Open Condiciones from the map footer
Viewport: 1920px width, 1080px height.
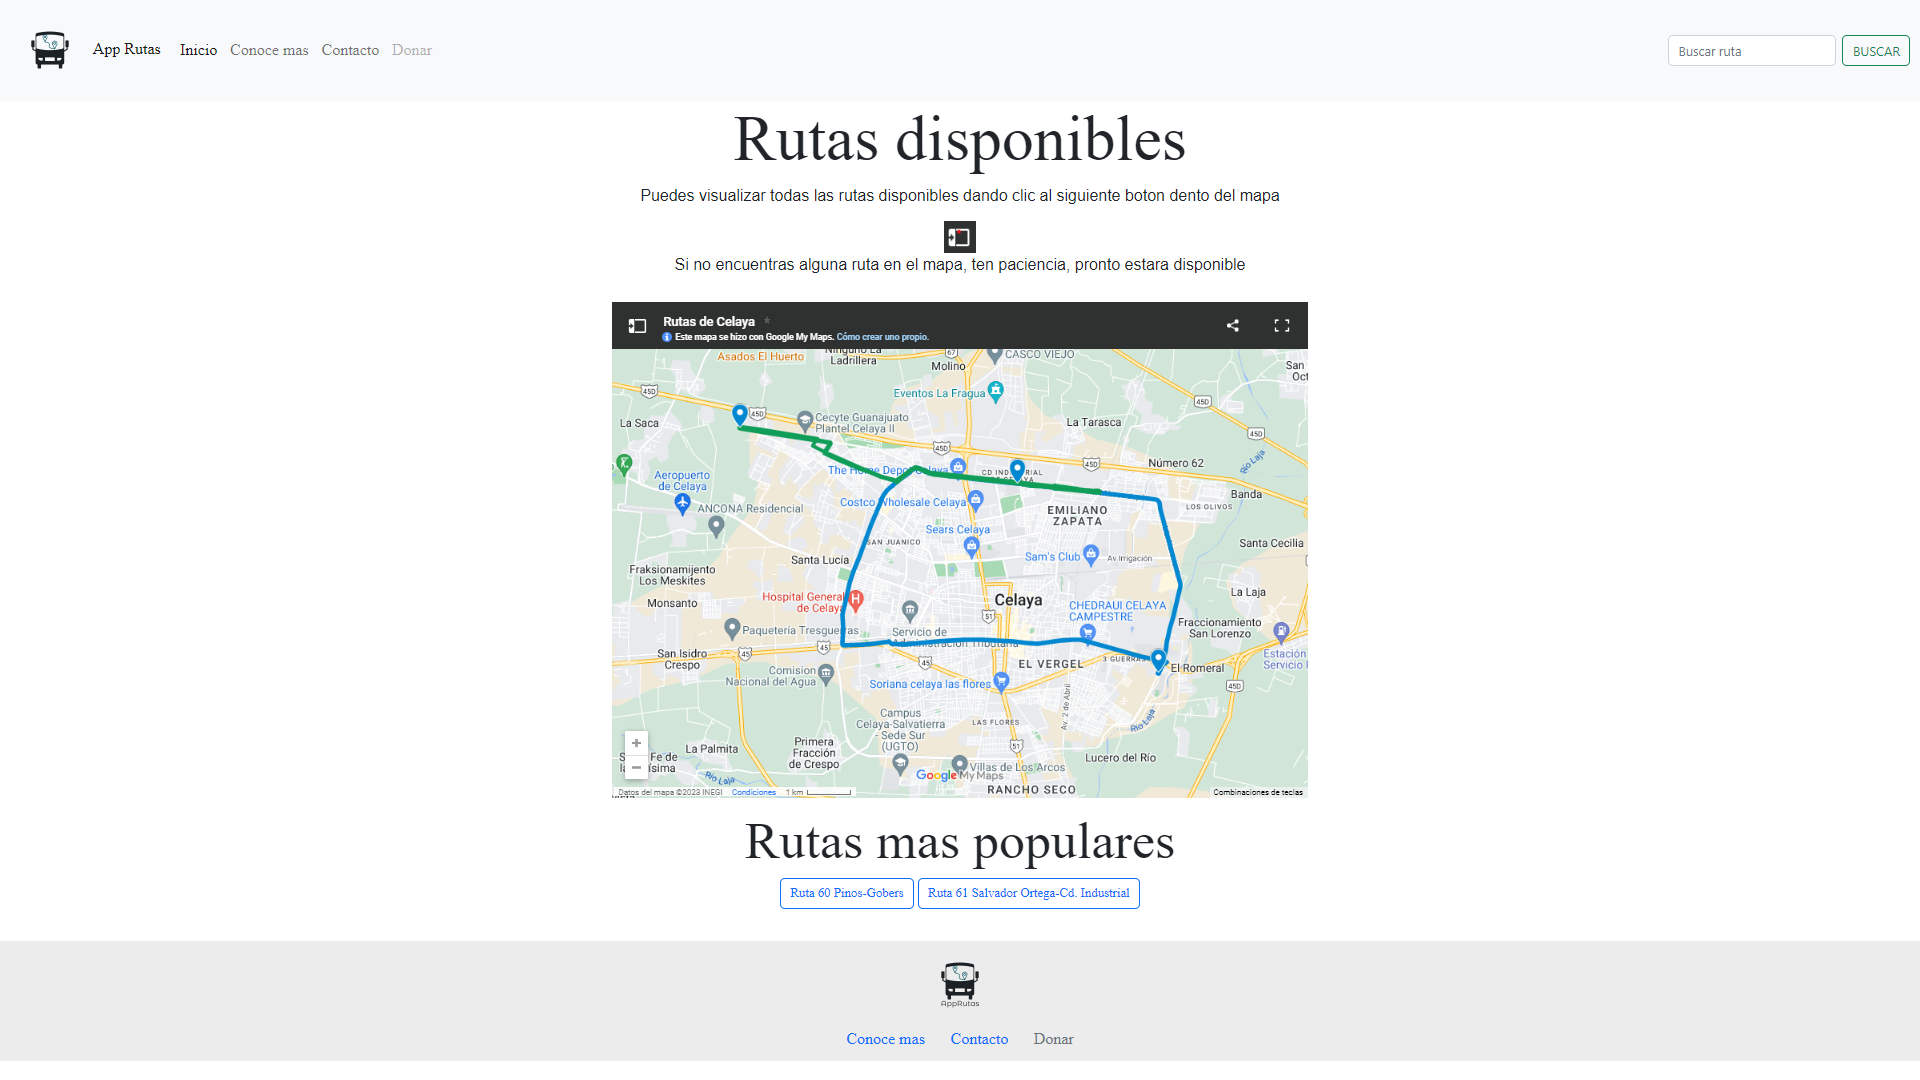tap(755, 791)
